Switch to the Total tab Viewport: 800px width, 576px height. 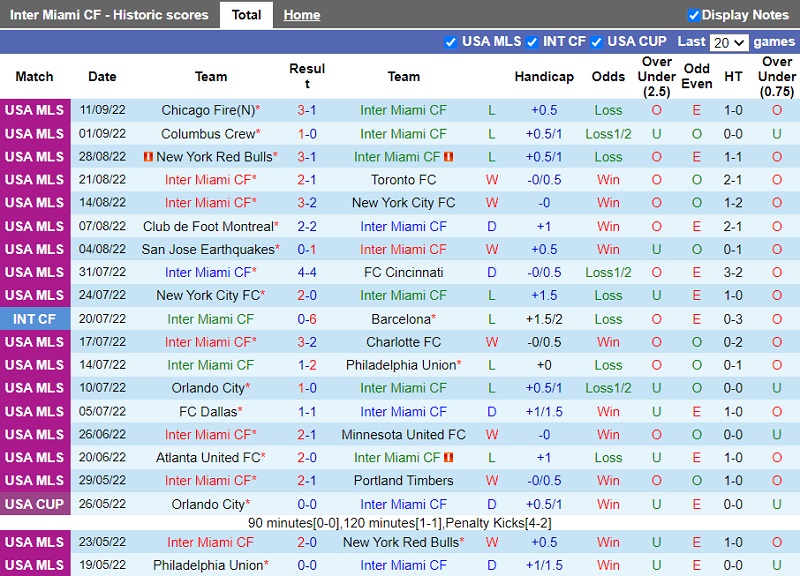[x=246, y=15]
